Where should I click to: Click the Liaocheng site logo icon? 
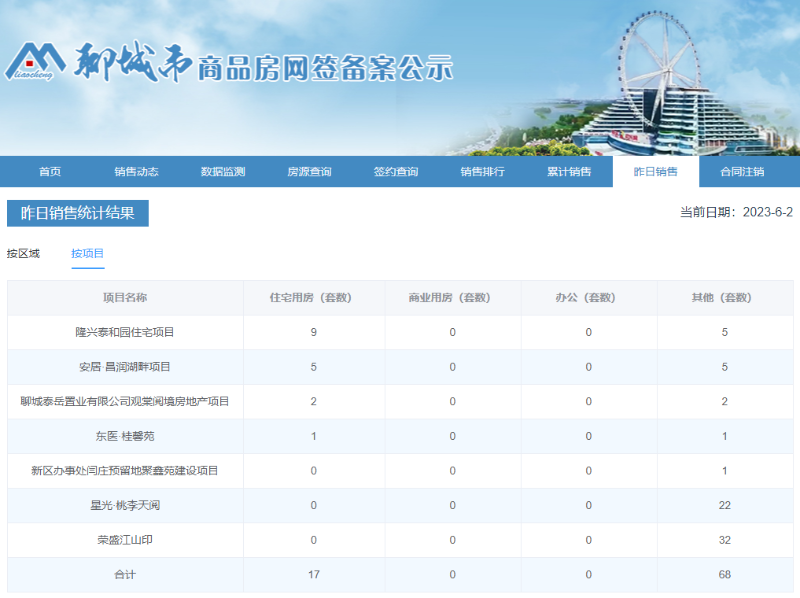(36, 62)
